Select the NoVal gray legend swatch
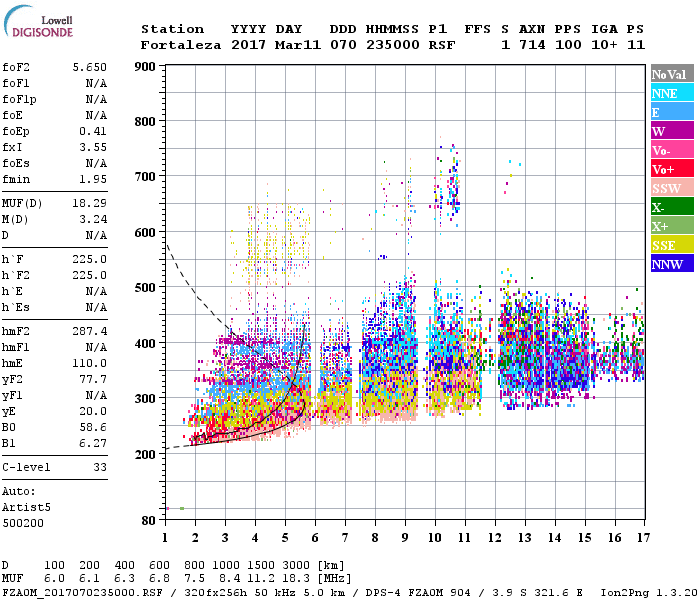 pos(672,74)
